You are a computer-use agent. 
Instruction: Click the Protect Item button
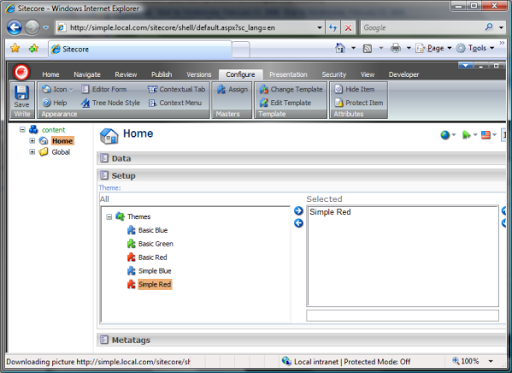click(359, 103)
